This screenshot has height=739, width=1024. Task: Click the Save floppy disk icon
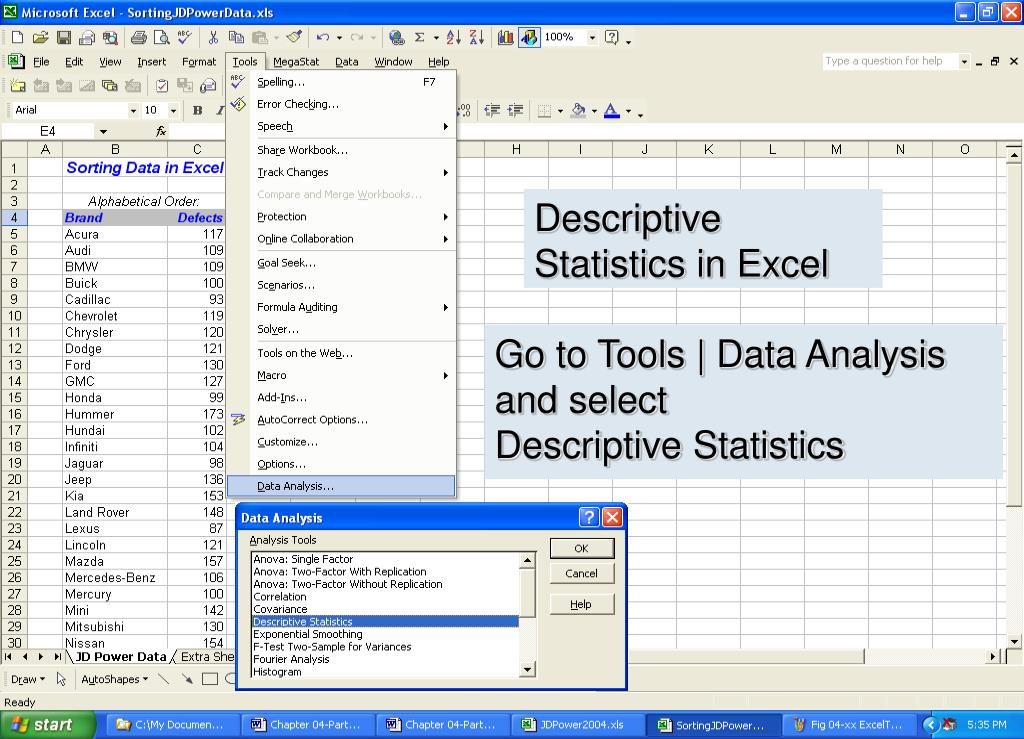[x=63, y=37]
